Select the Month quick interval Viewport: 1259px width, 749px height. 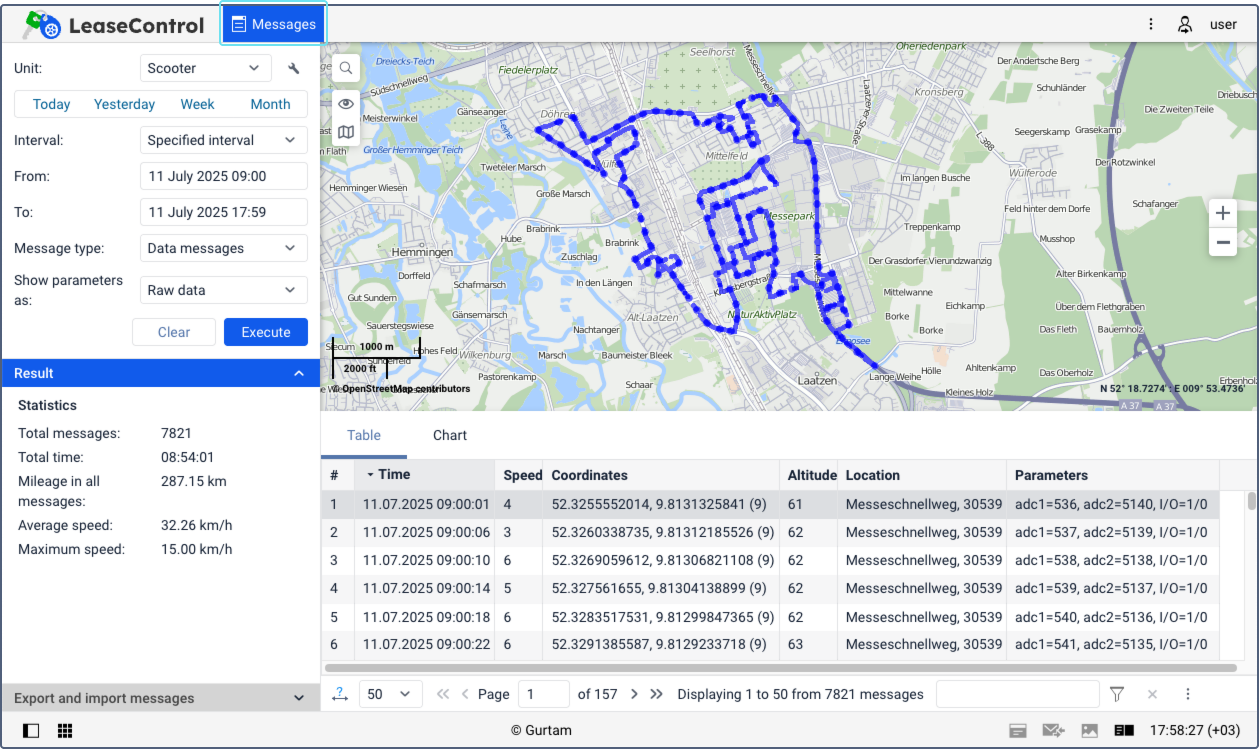point(270,104)
